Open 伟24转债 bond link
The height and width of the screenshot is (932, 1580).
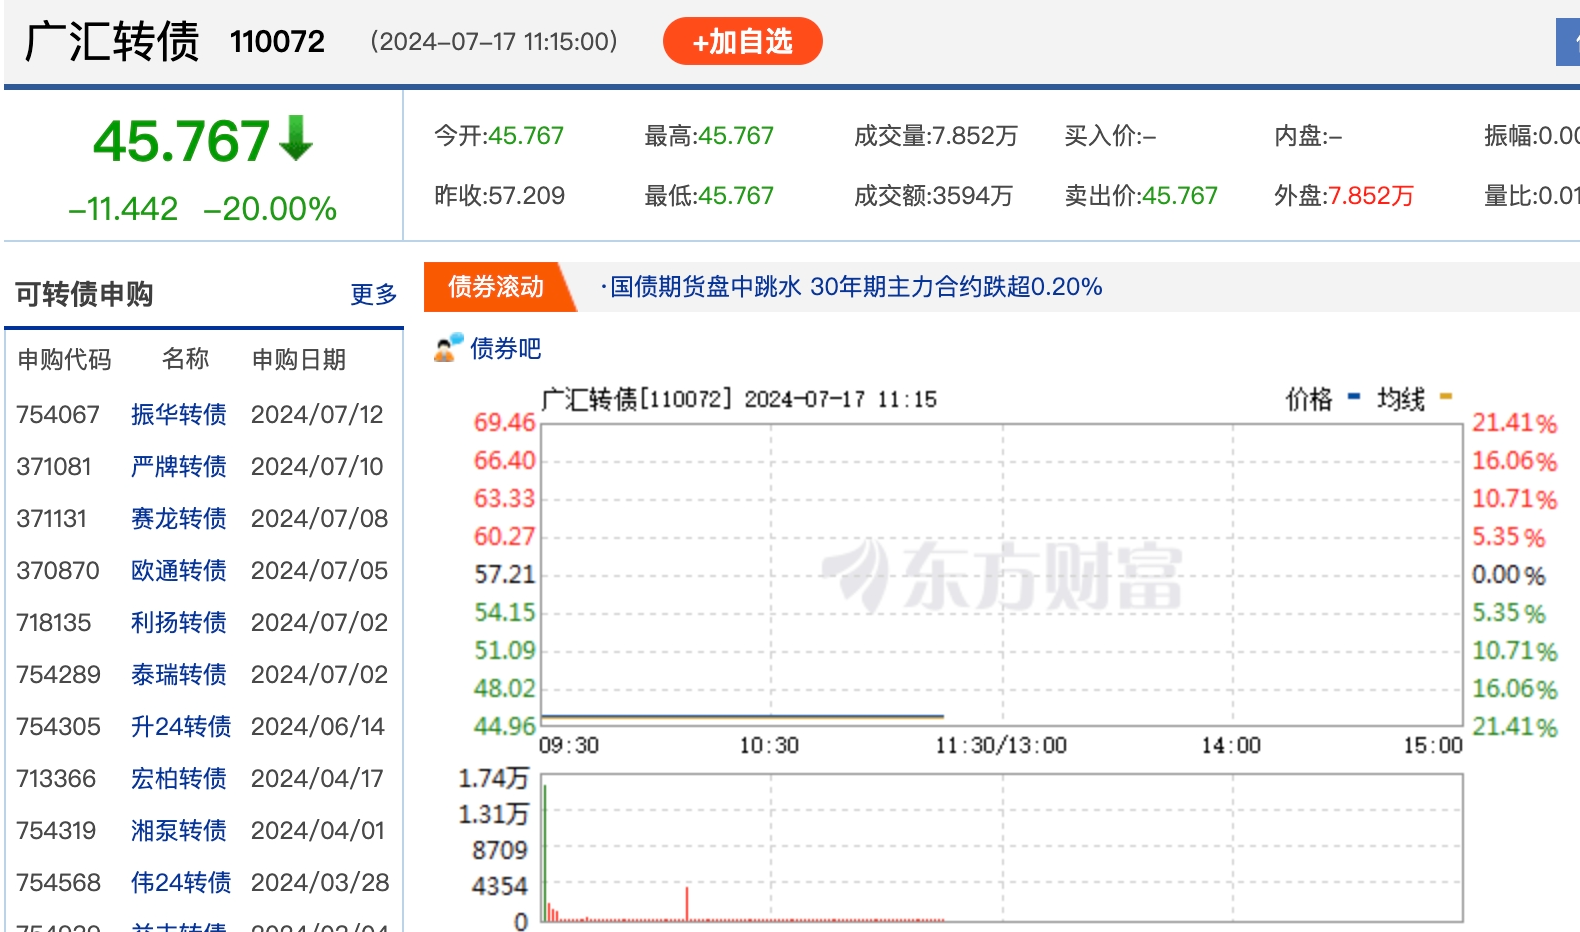[x=181, y=882]
